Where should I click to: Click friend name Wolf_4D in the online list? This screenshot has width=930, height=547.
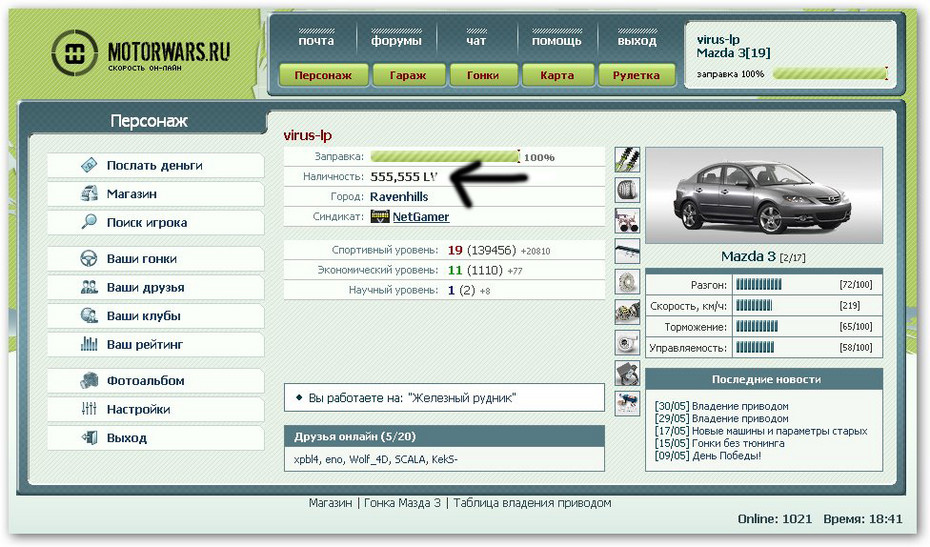click(369, 459)
